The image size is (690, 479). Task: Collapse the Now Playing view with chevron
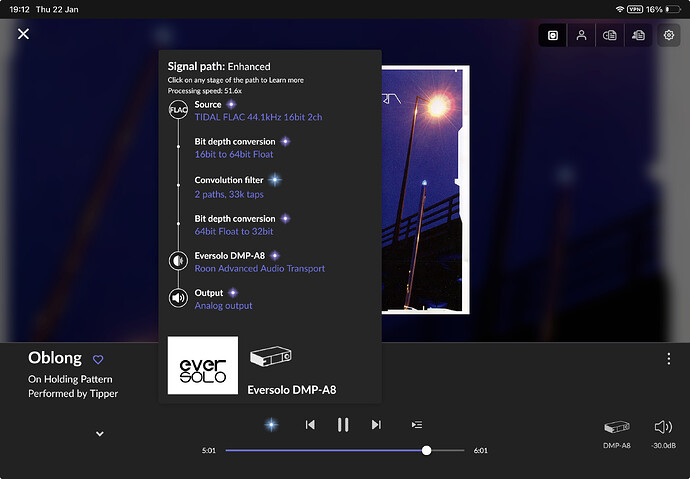pyautogui.click(x=100, y=434)
